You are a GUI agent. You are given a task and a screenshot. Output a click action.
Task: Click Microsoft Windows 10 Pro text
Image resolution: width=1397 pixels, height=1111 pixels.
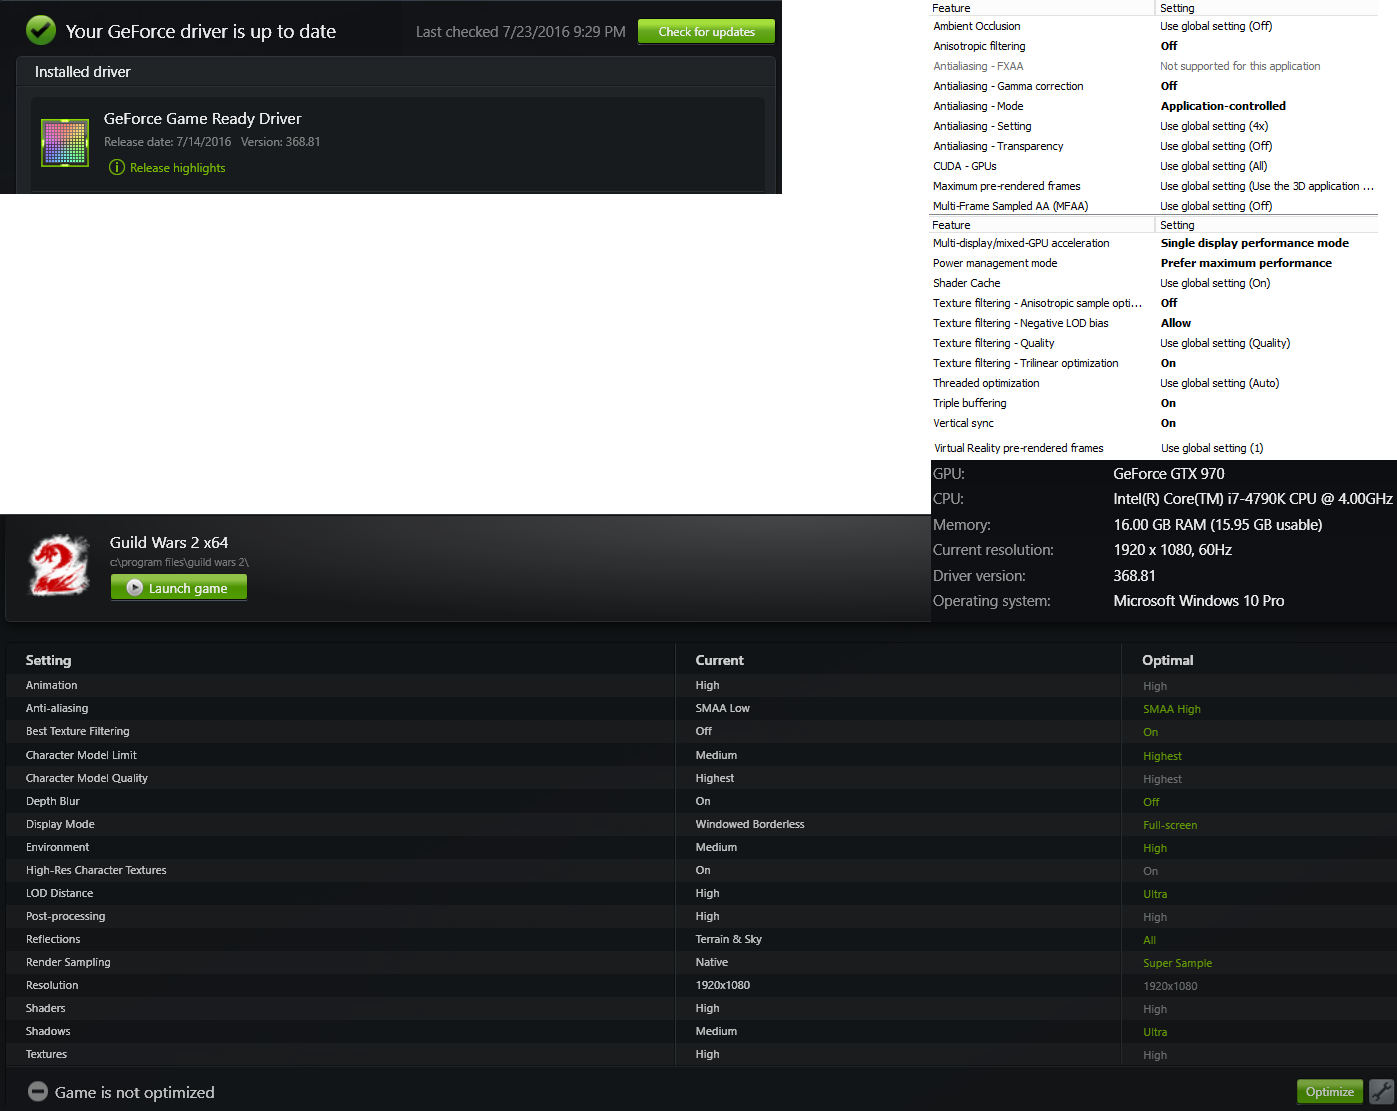pyautogui.click(x=1198, y=601)
